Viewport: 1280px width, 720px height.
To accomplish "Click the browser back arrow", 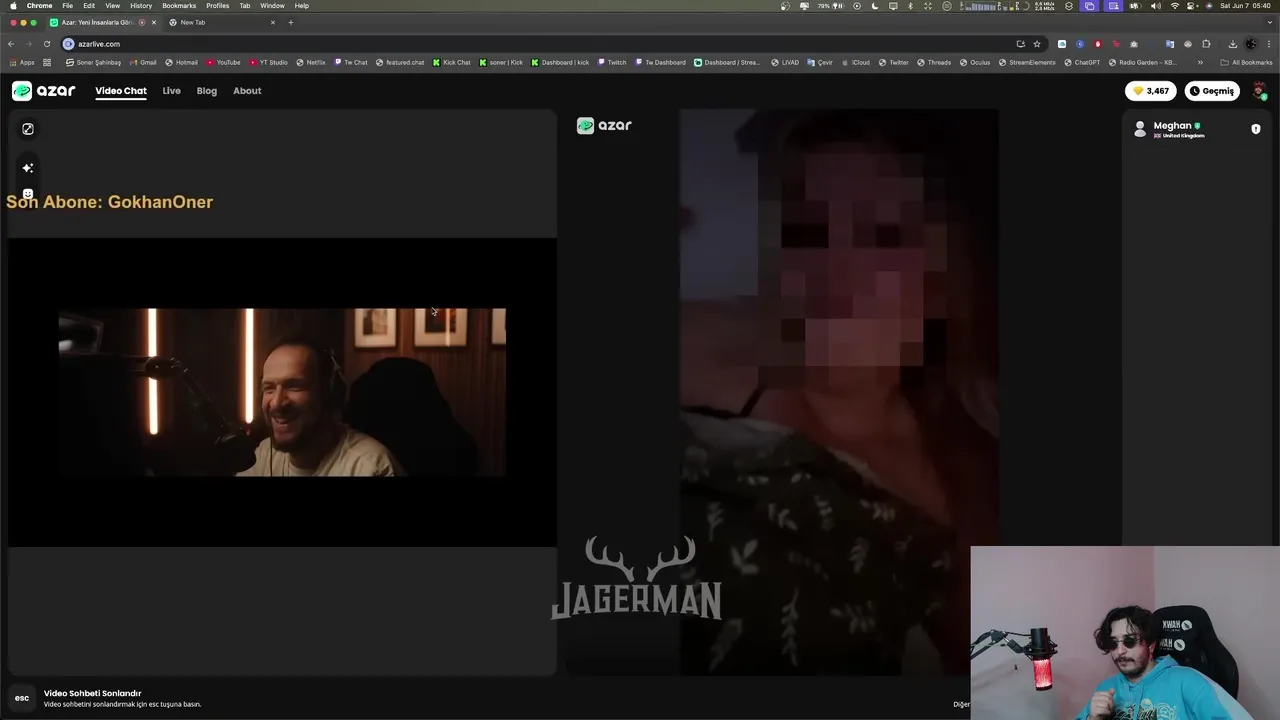I will tap(11, 44).
